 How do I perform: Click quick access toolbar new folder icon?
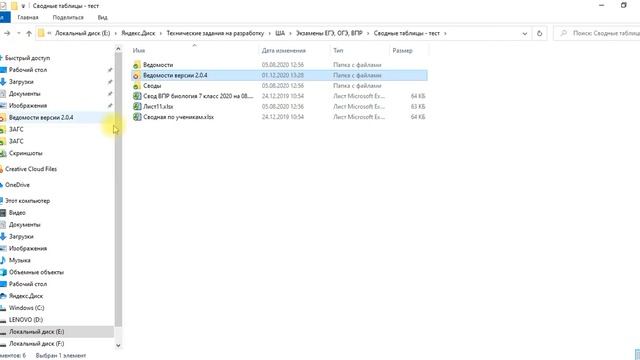pos(14,6)
